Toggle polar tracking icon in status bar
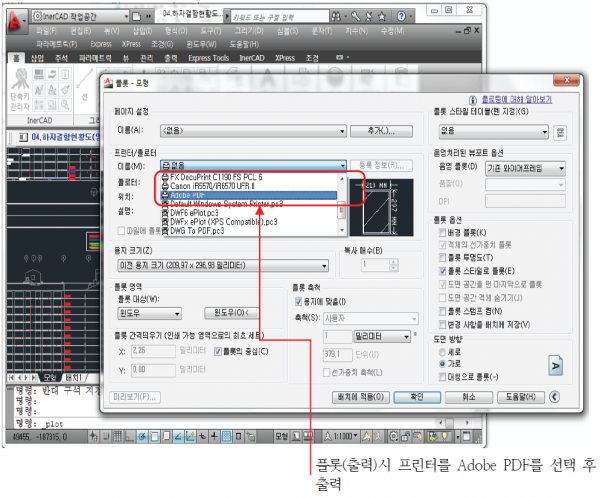600x497 pixels. coord(142,436)
